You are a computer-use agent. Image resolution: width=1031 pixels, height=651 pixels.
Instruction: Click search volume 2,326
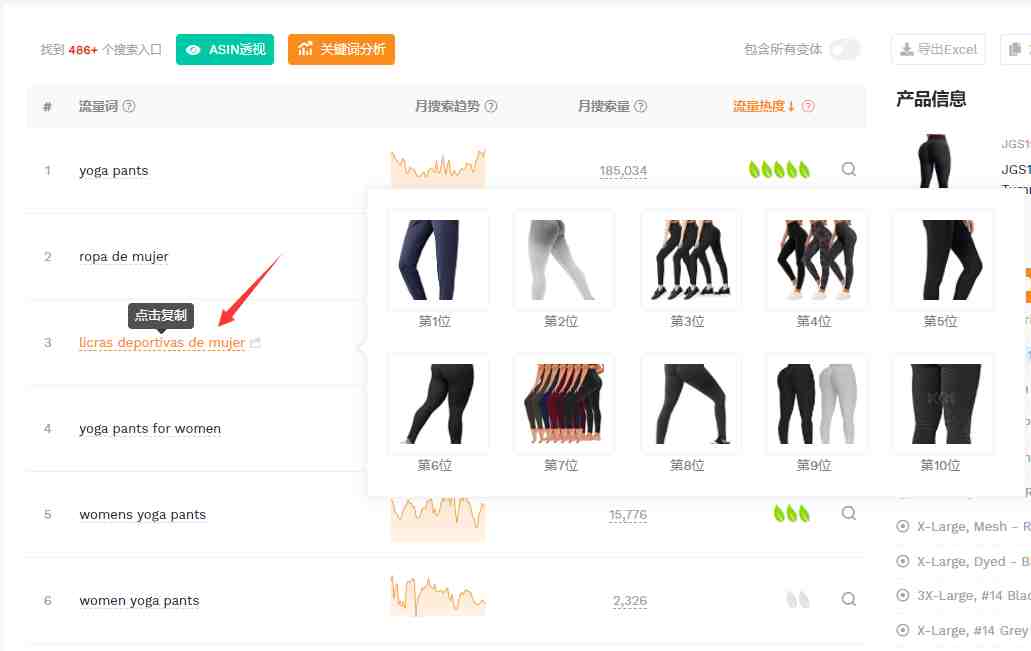click(630, 601)
